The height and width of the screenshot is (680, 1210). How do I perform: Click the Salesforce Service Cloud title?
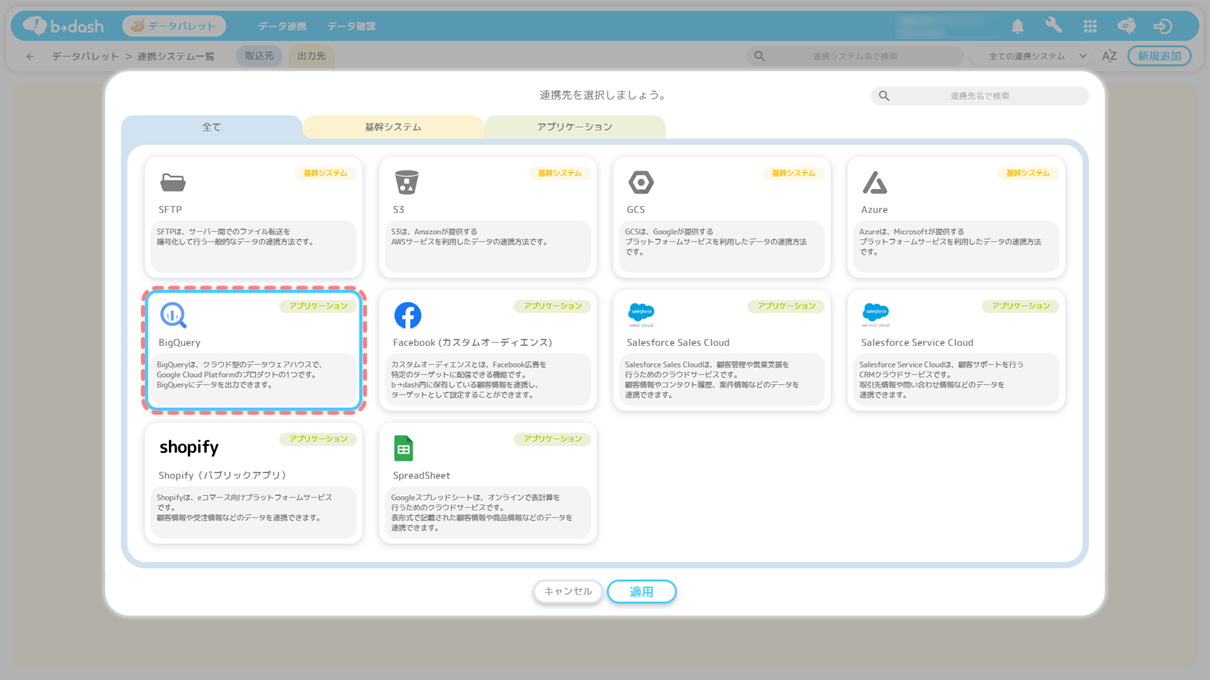(x=917, y=343)
